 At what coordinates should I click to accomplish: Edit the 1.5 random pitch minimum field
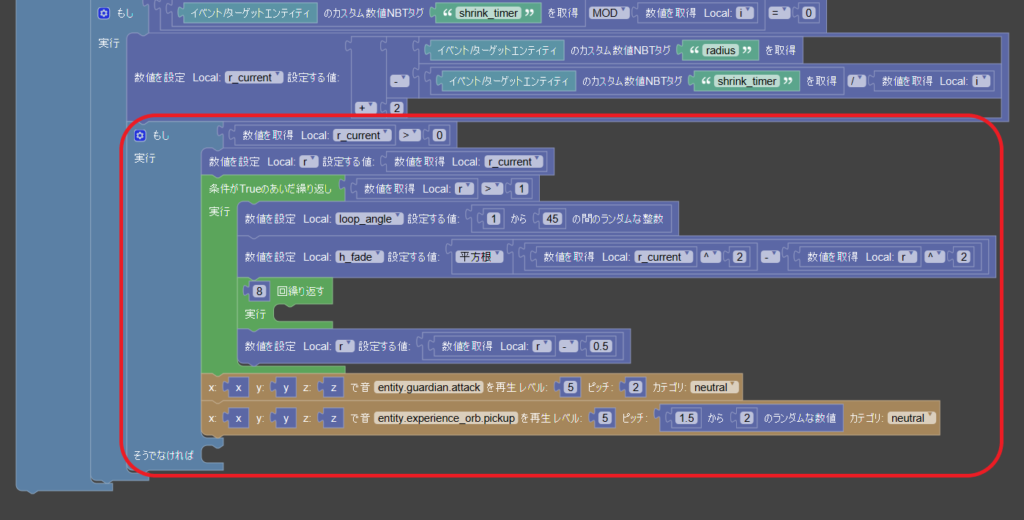pos(686,419)
